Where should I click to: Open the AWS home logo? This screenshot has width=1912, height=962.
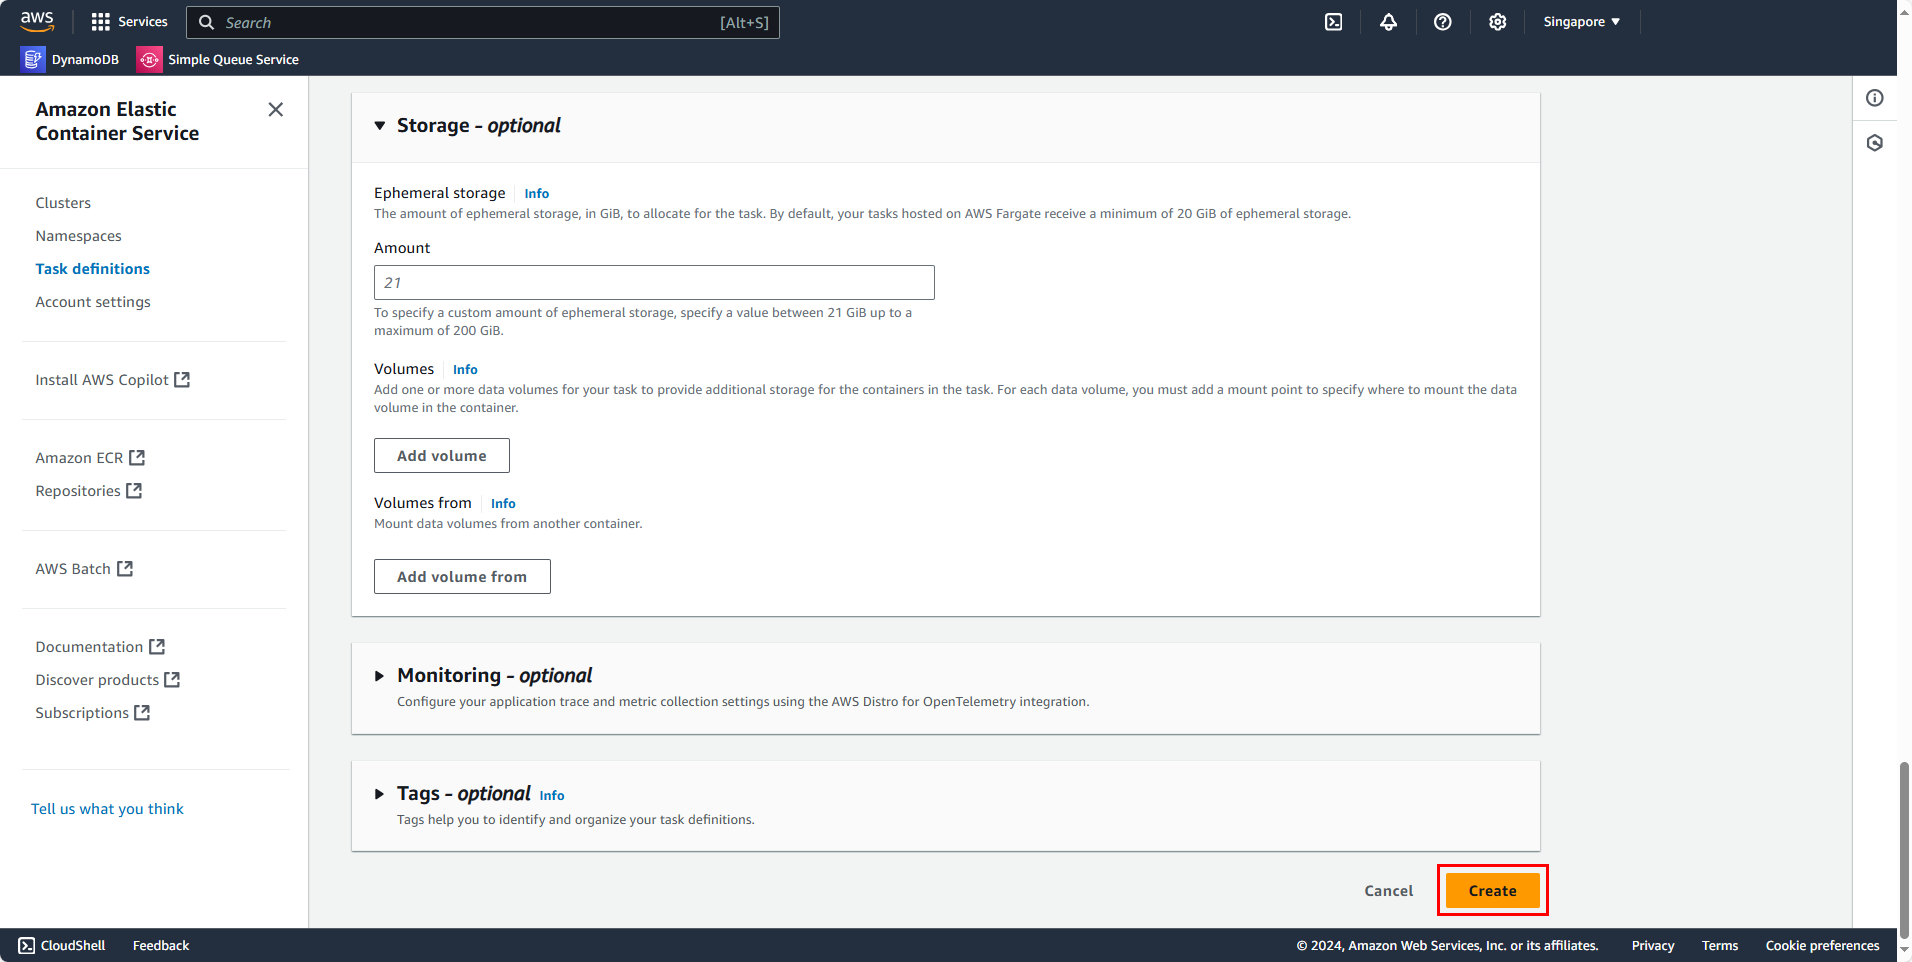pyautogui.click(x=37, y=21)
